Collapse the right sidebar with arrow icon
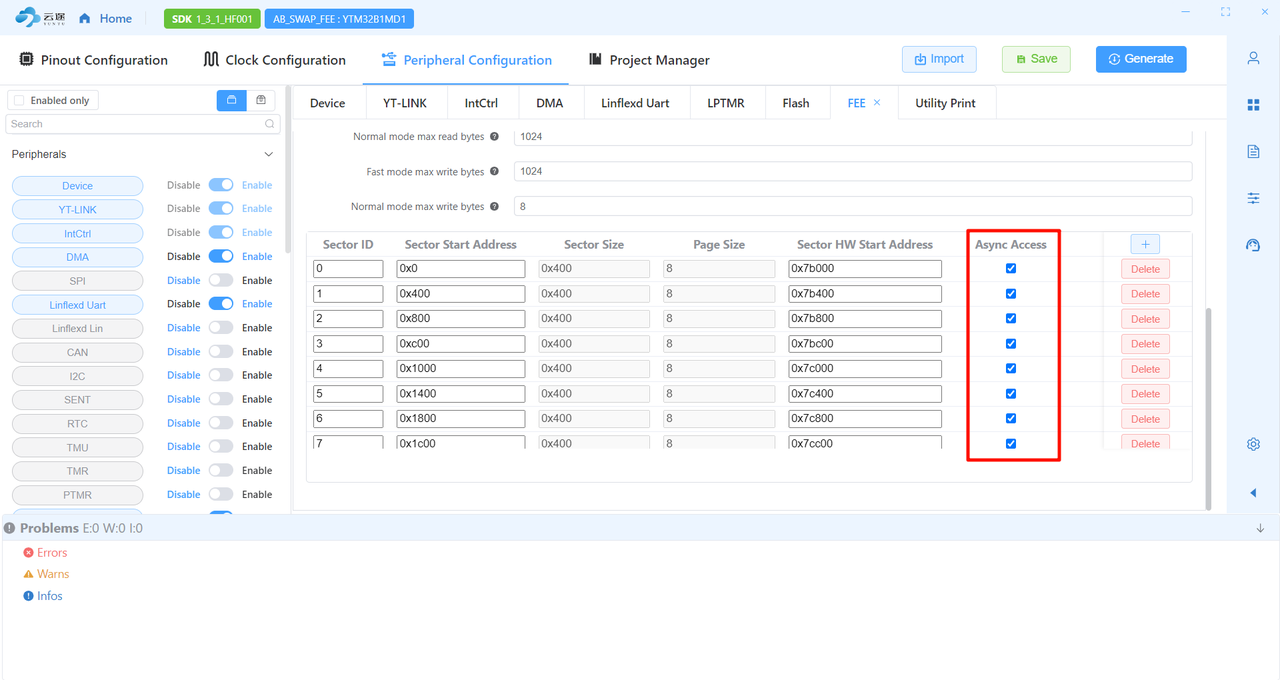 point(1253,493)
